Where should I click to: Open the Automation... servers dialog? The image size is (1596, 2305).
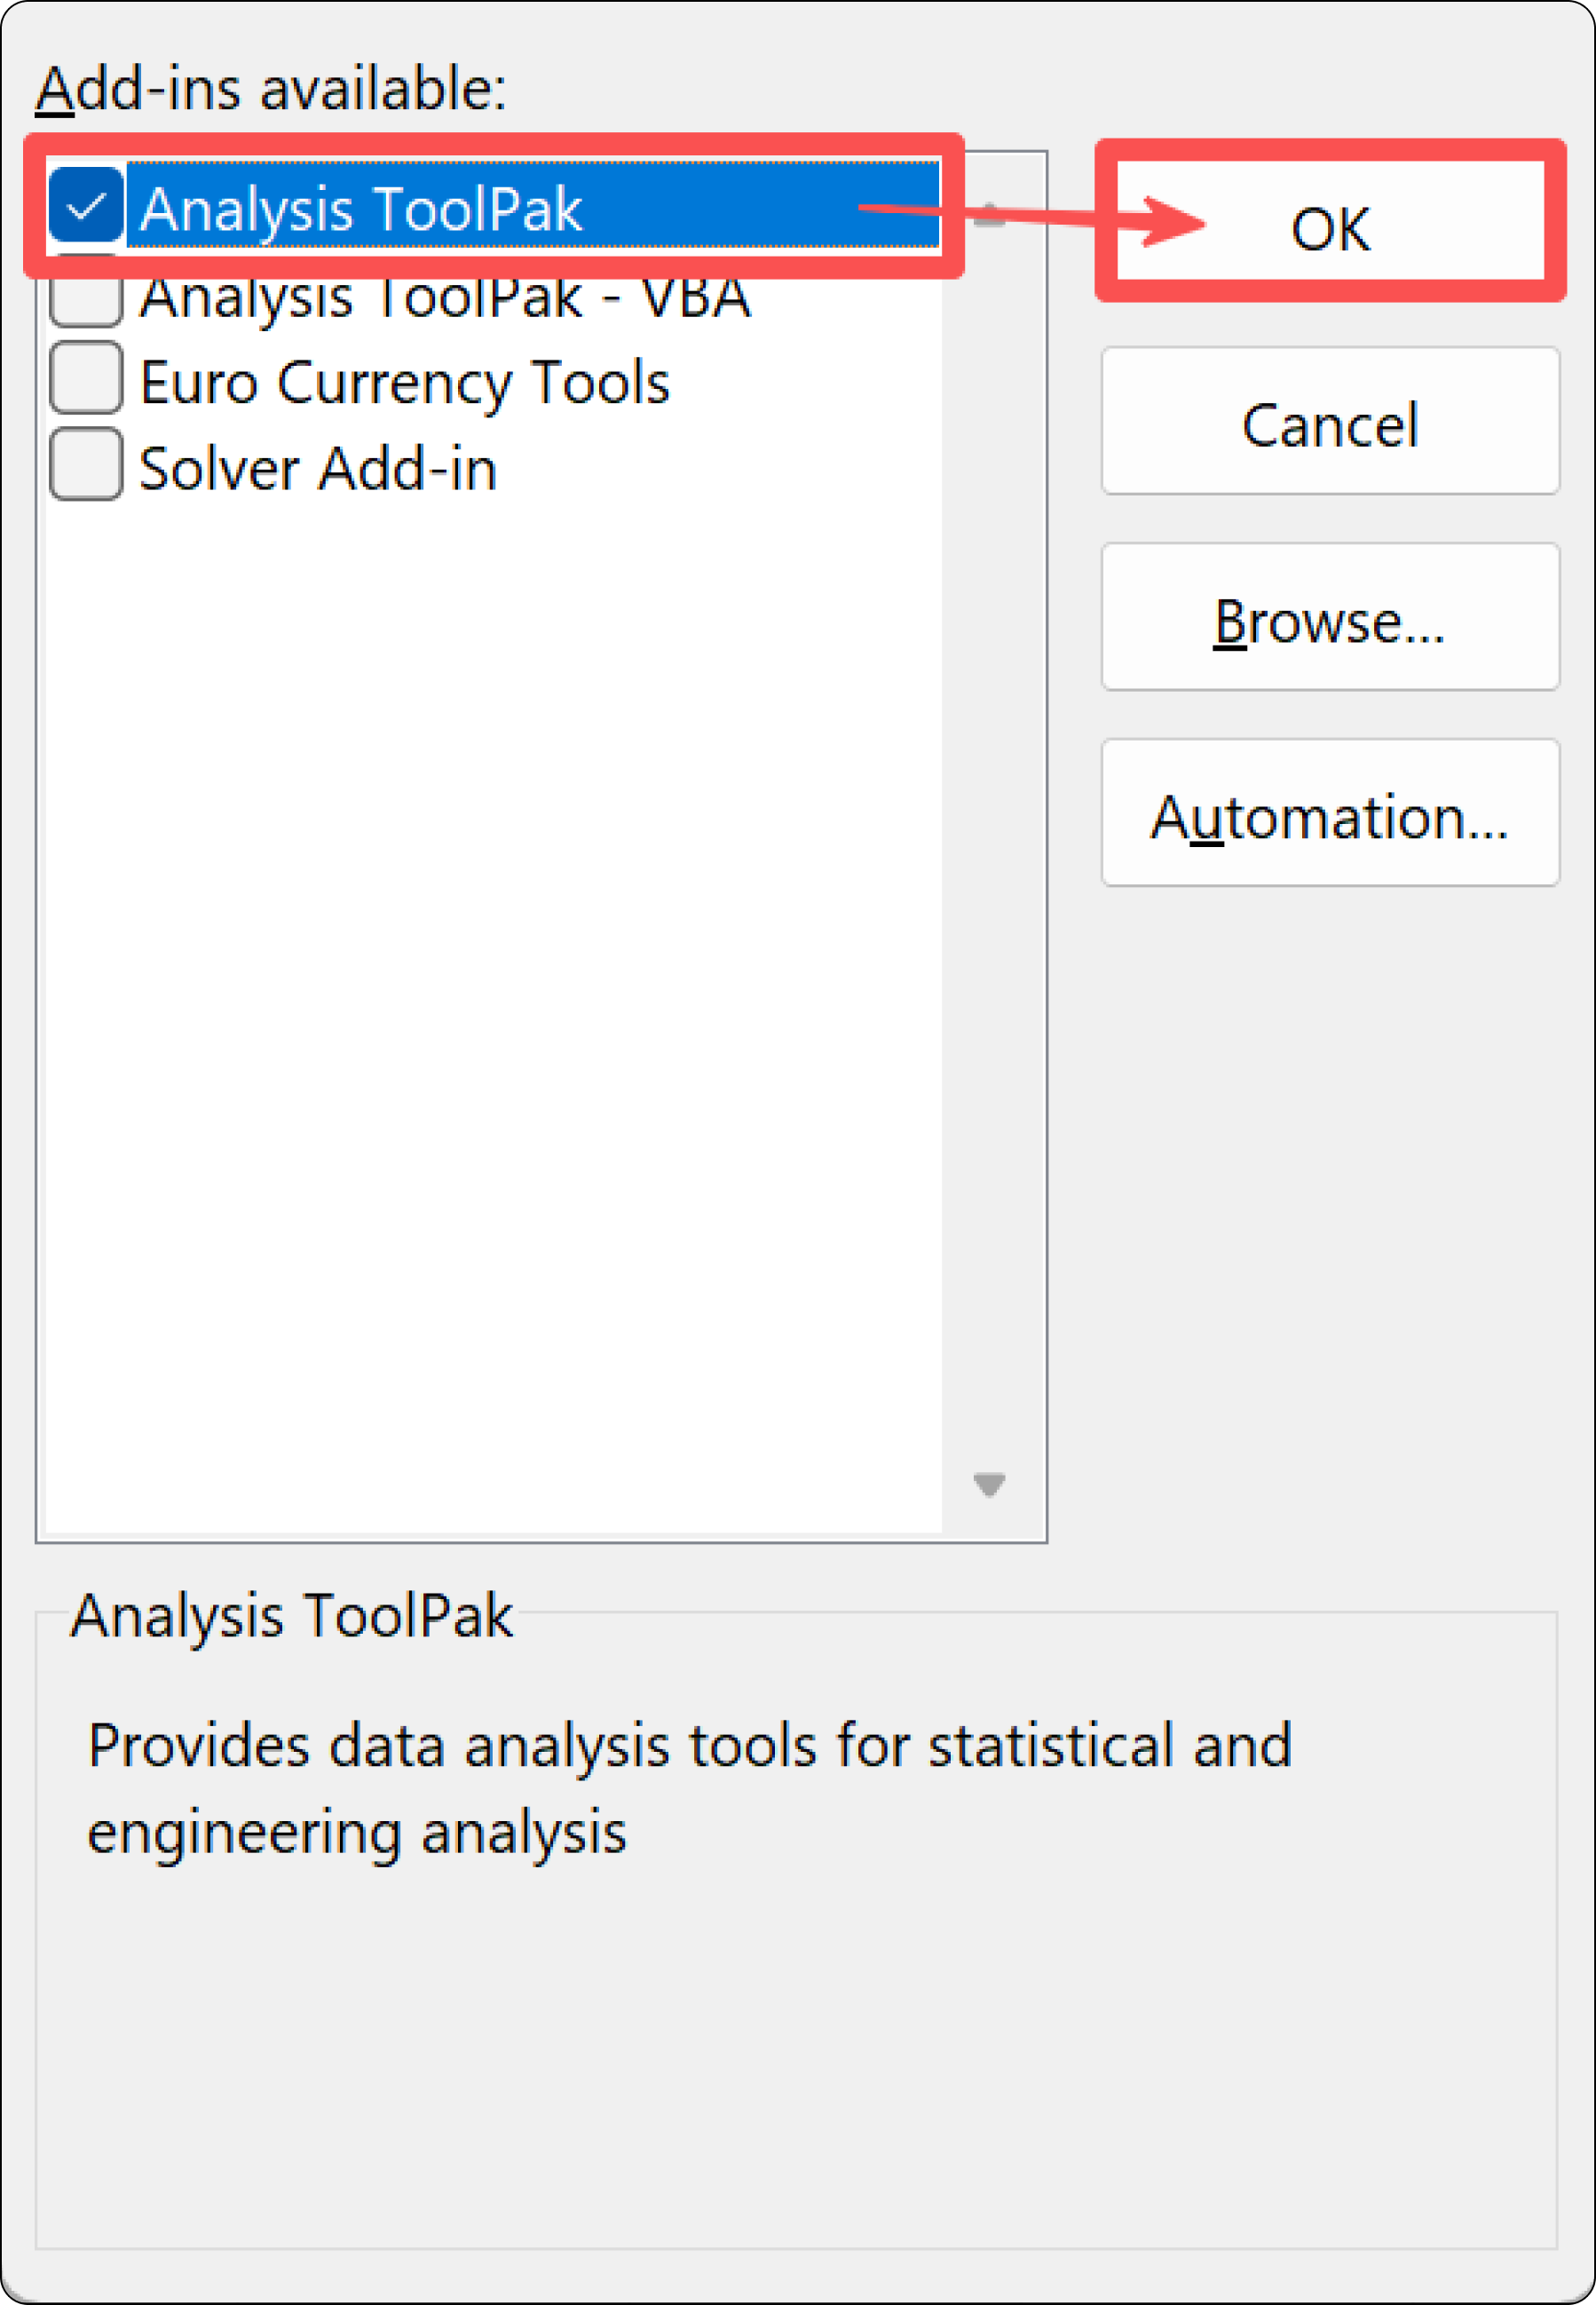[x=1330, y=814]
